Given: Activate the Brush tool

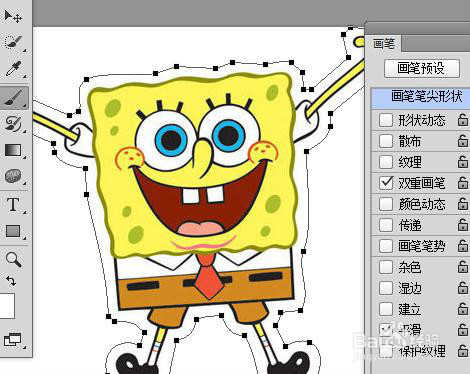Looking at the screenshot, I should 13,97.
